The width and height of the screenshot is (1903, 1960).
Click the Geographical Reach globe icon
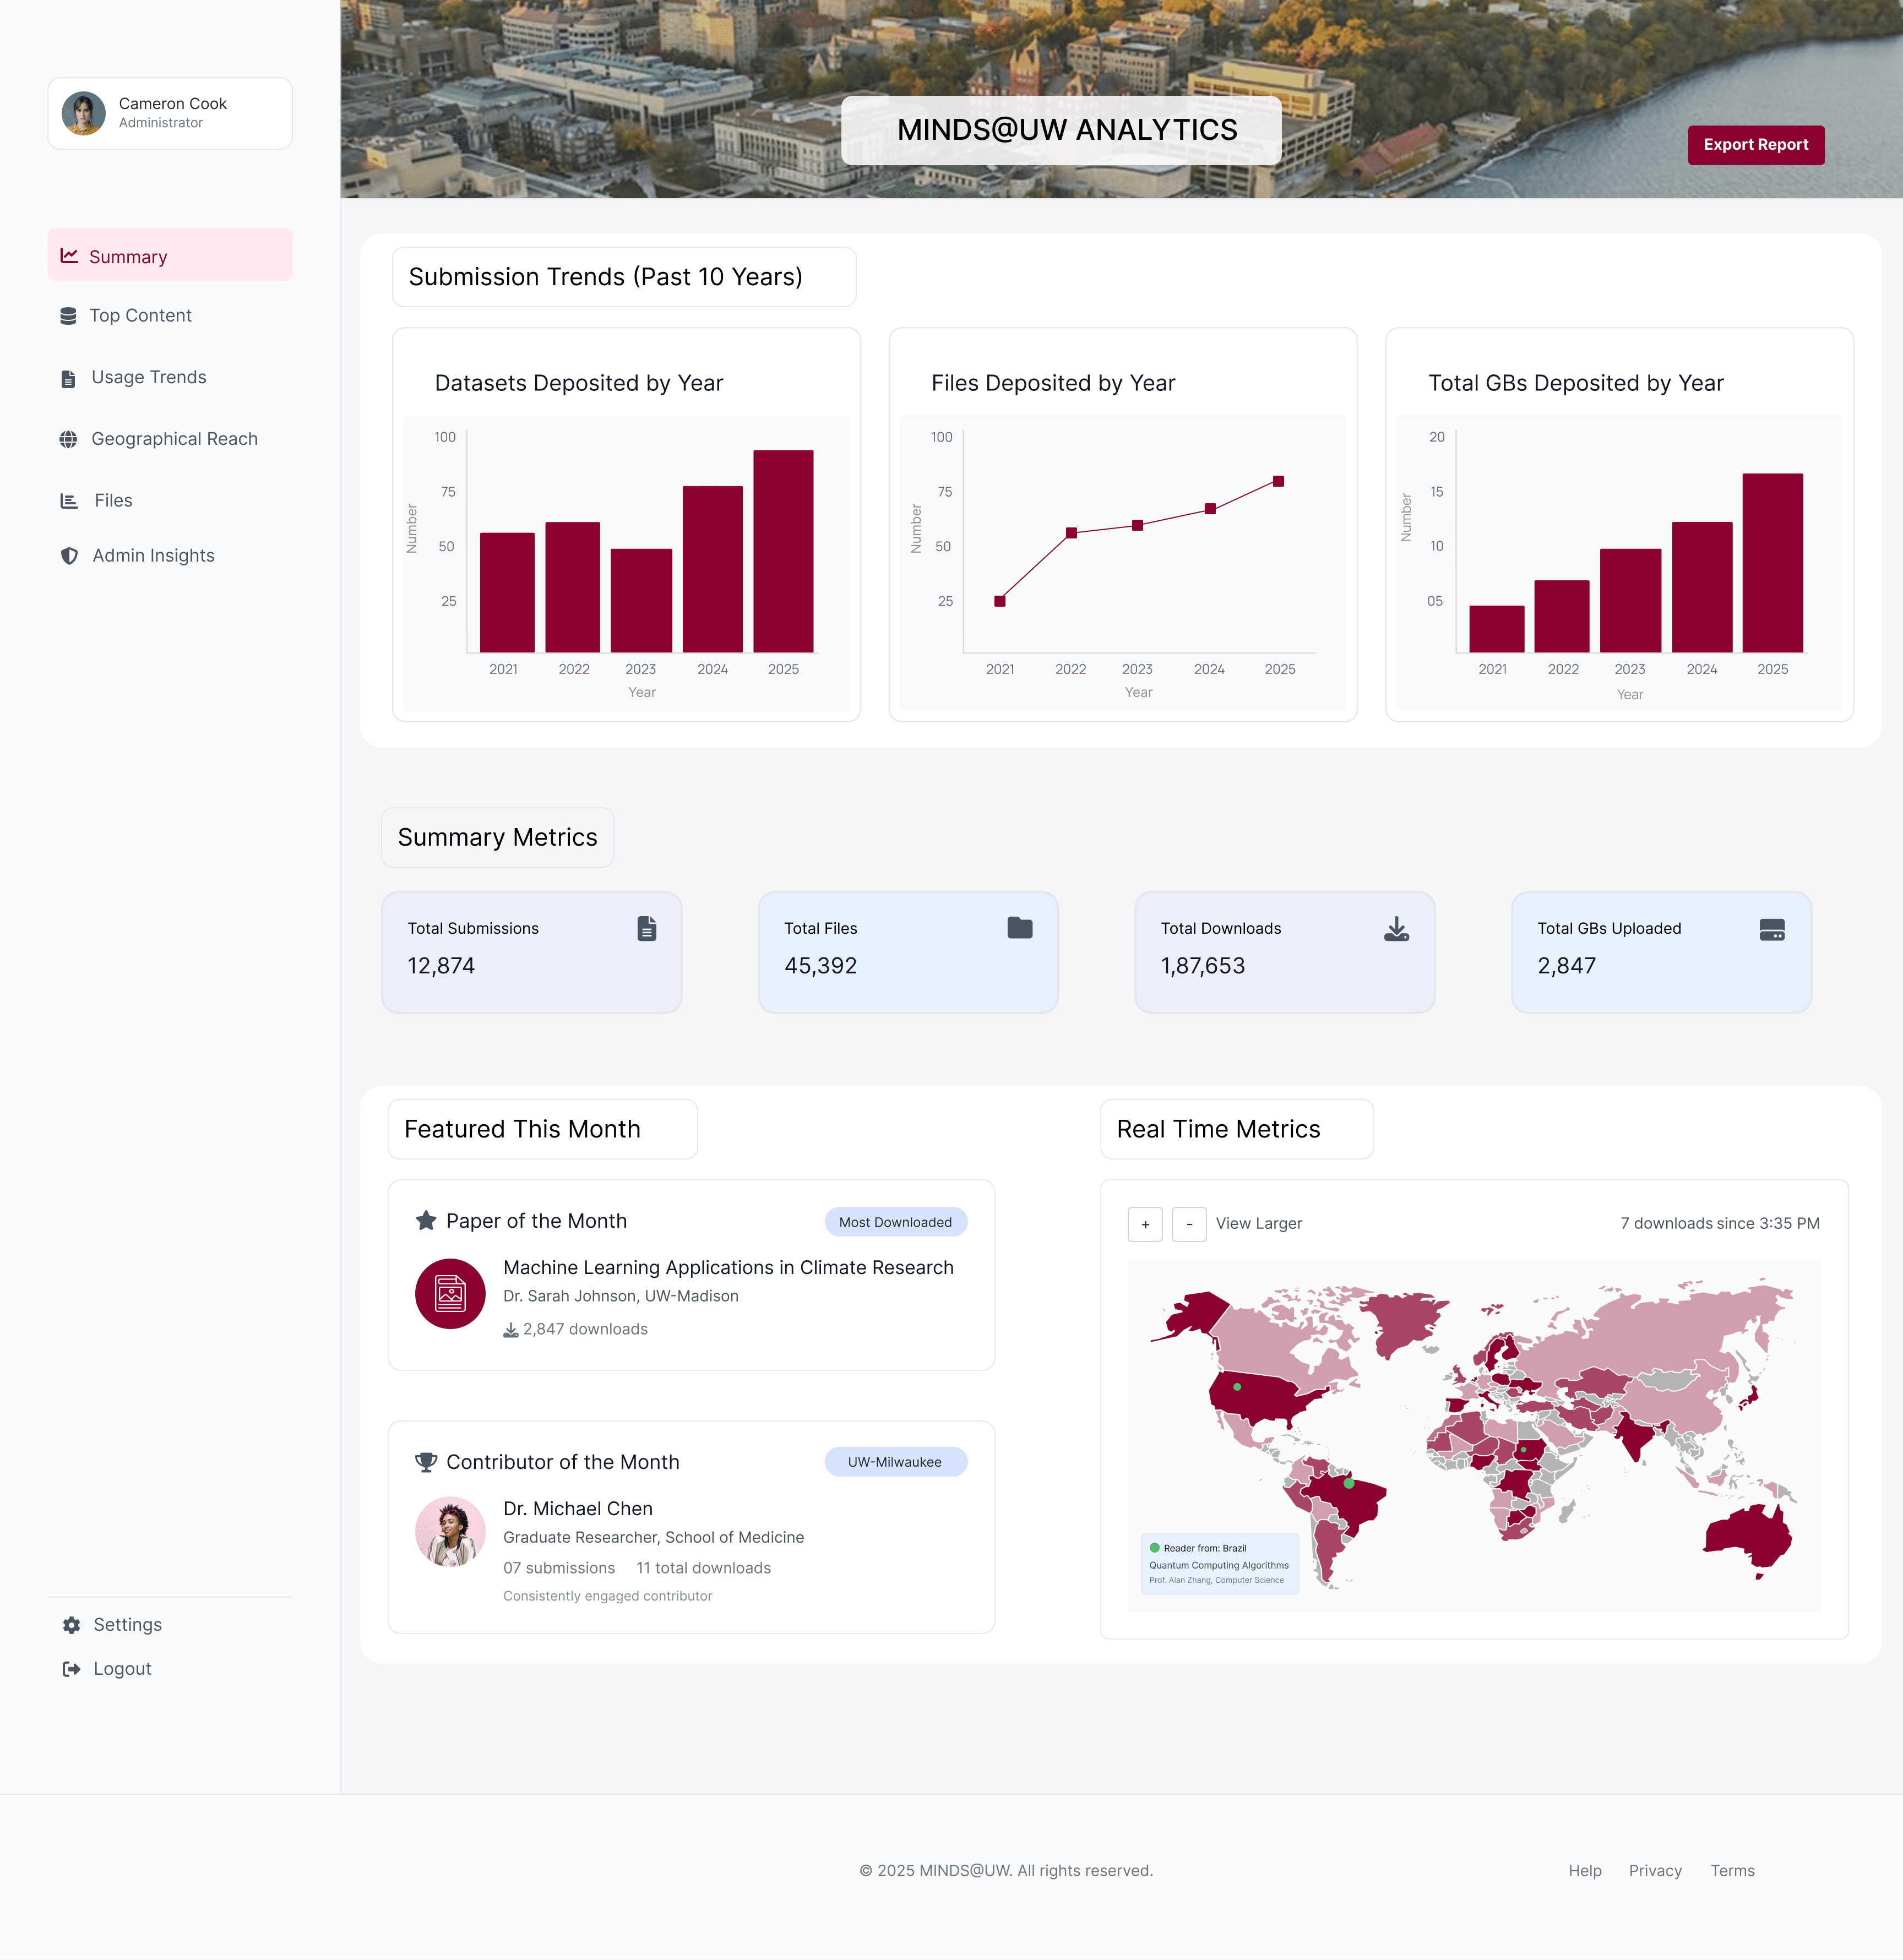coord(68,439)
